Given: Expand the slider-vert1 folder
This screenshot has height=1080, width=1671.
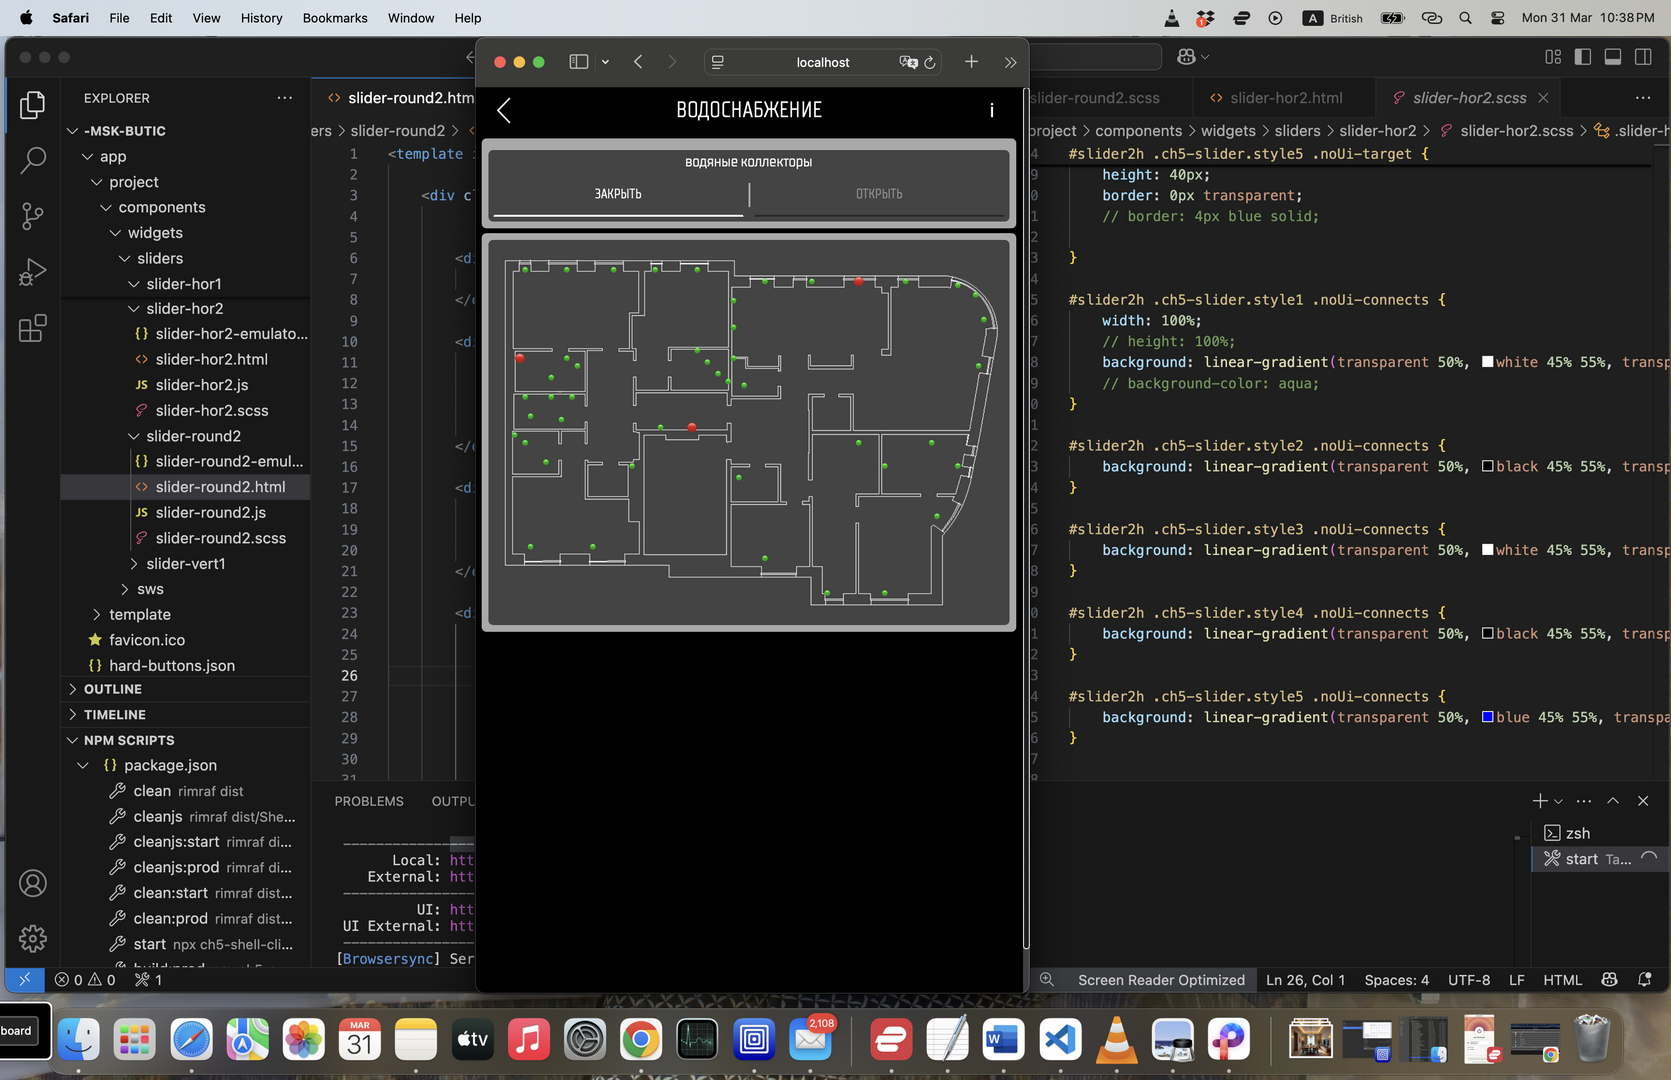Looking at the screenshot, I should coord(134,564).
